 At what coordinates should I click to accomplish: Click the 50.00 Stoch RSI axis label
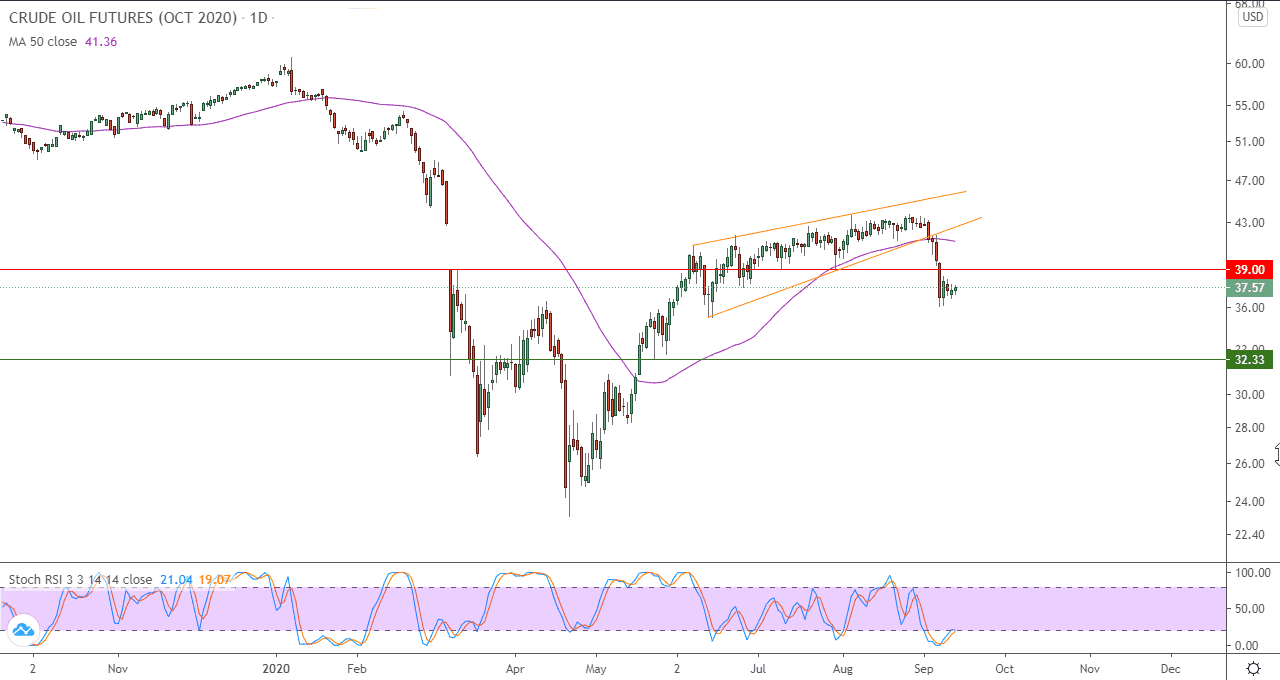(x=1250, y=609)
